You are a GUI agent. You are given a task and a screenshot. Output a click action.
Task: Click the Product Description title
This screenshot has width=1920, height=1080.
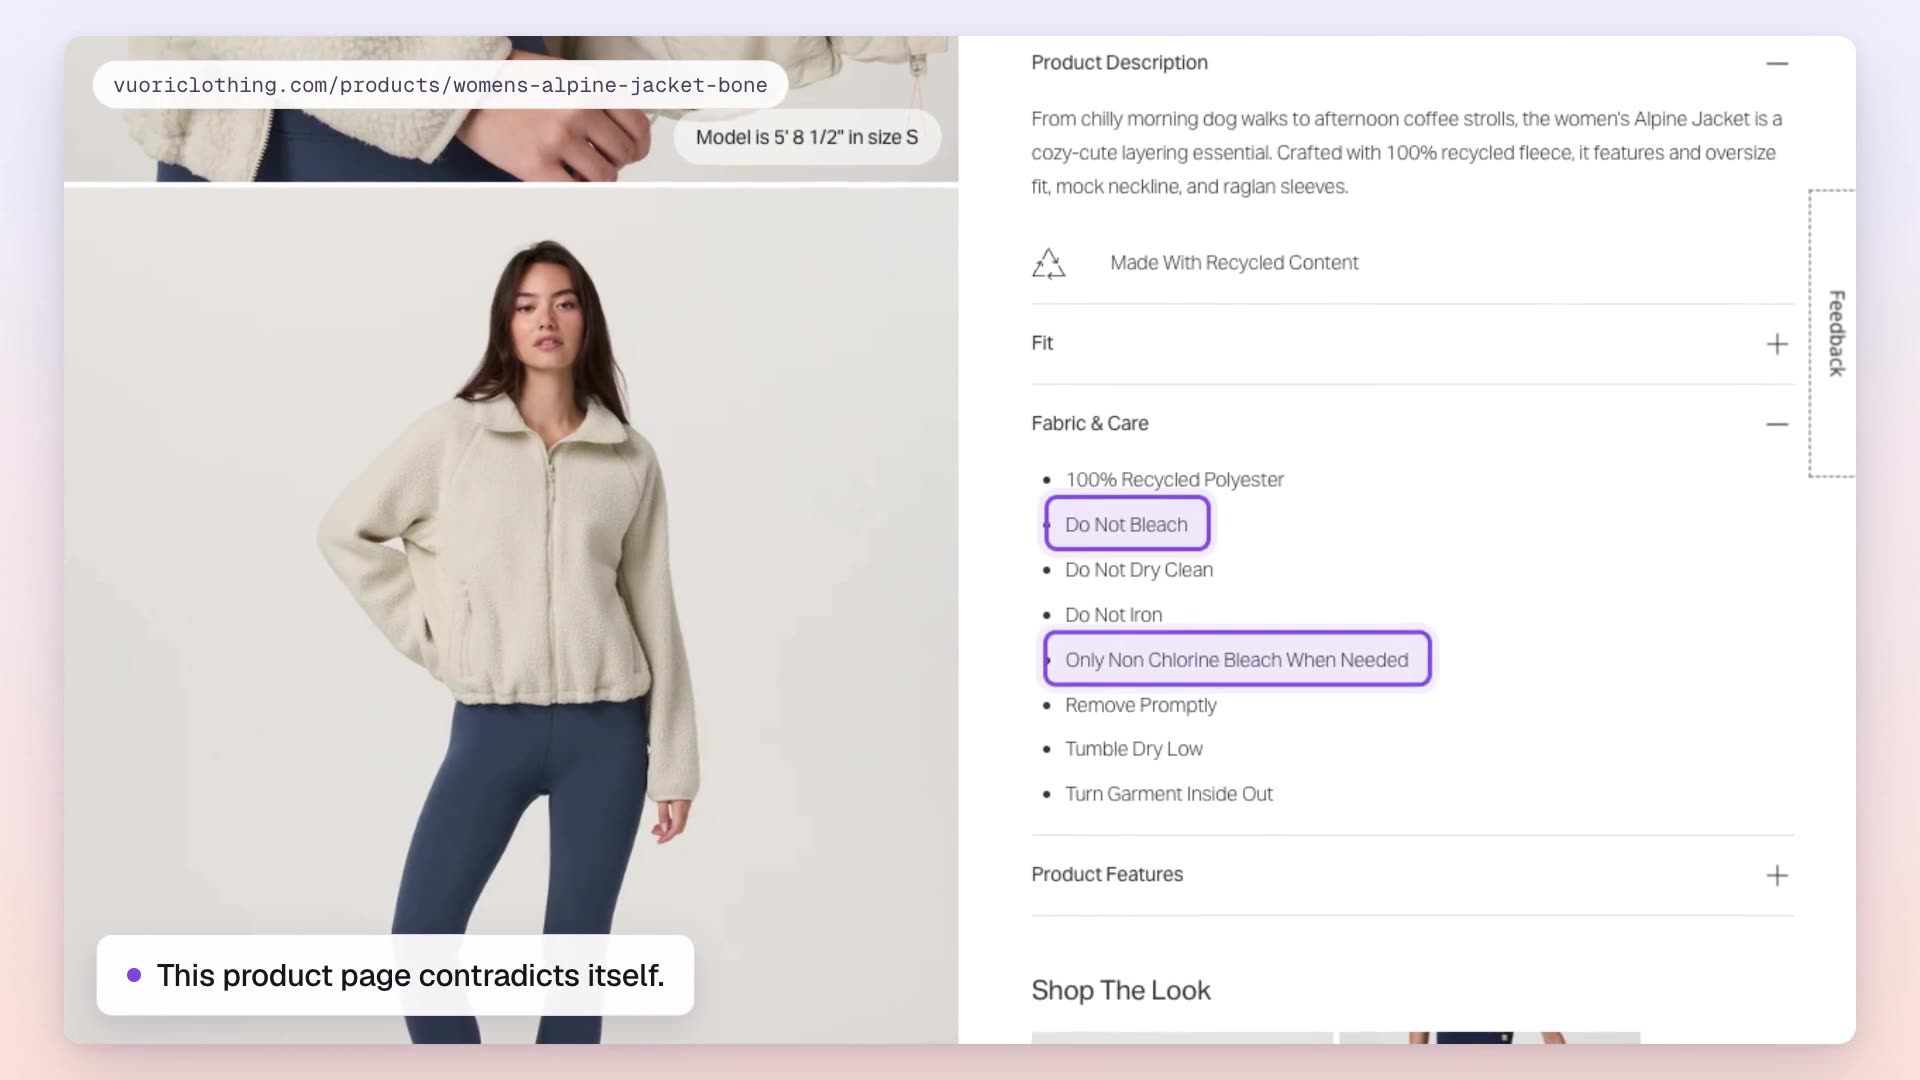(x=1119, y=62)
